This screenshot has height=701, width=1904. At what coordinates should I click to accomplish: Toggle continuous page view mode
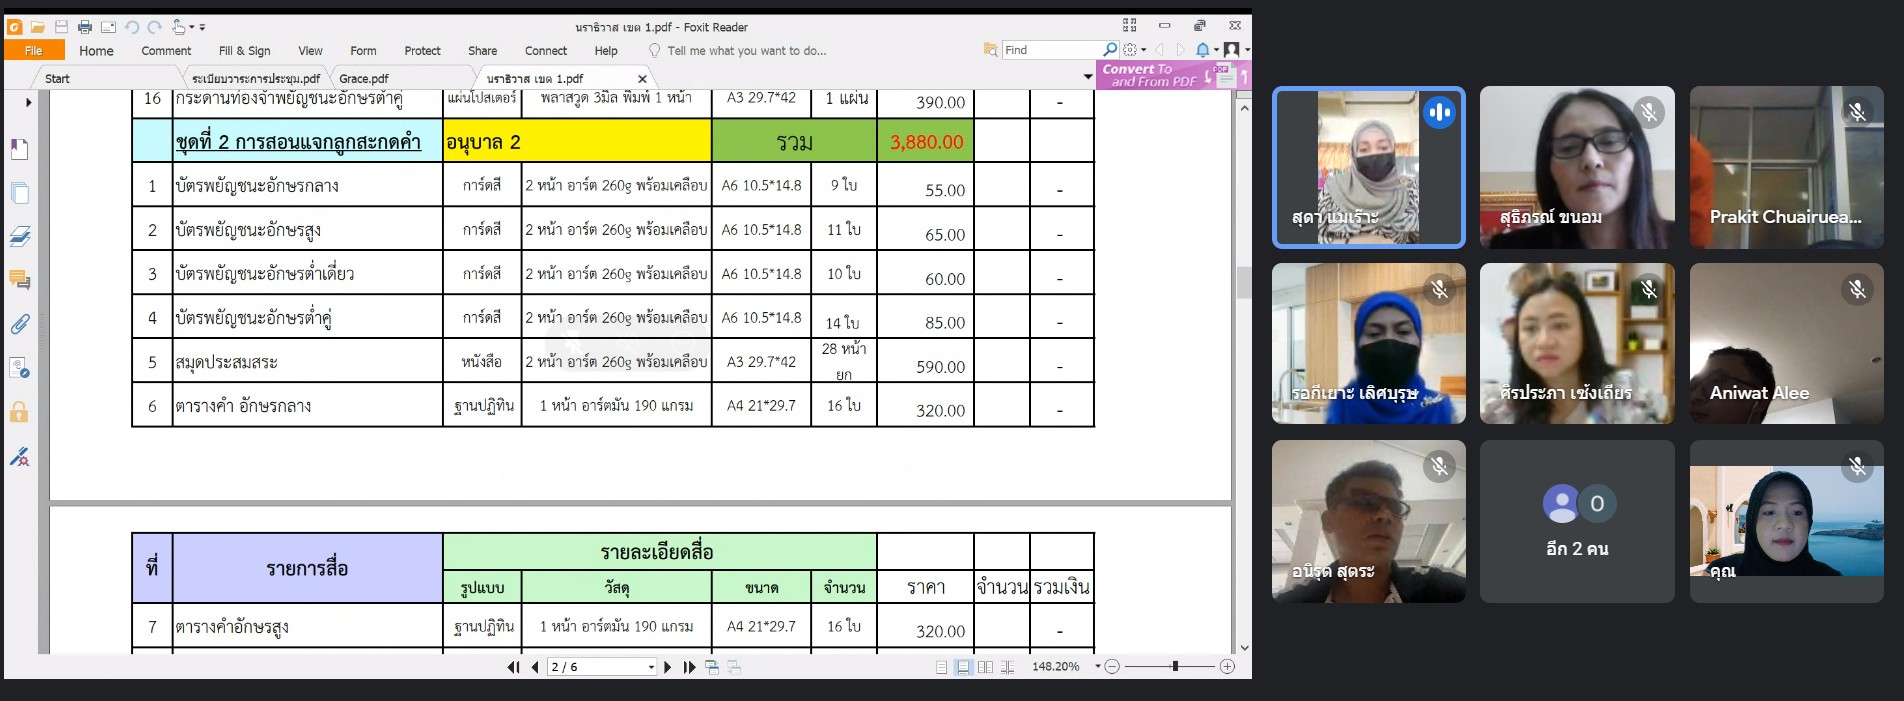coord(963,667)
